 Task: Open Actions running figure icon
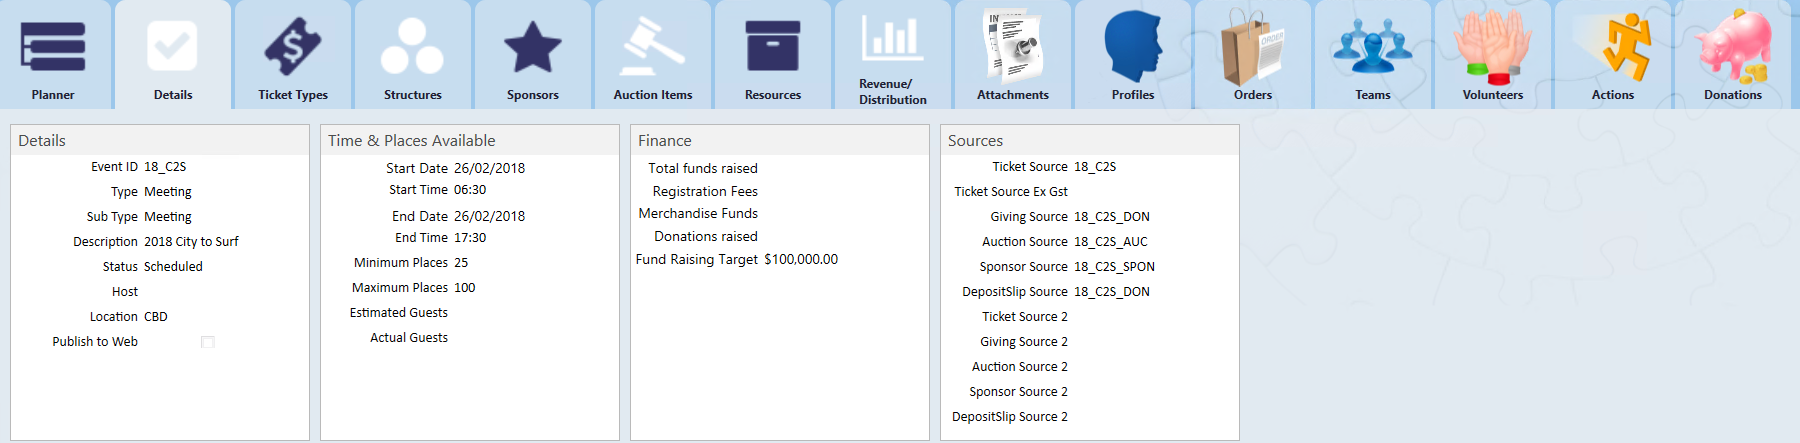(1612, 47)
